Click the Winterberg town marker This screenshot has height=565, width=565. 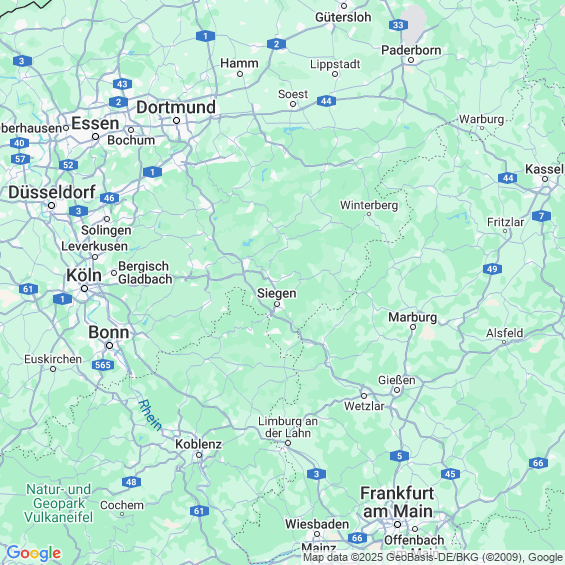[x=369, y=214]
